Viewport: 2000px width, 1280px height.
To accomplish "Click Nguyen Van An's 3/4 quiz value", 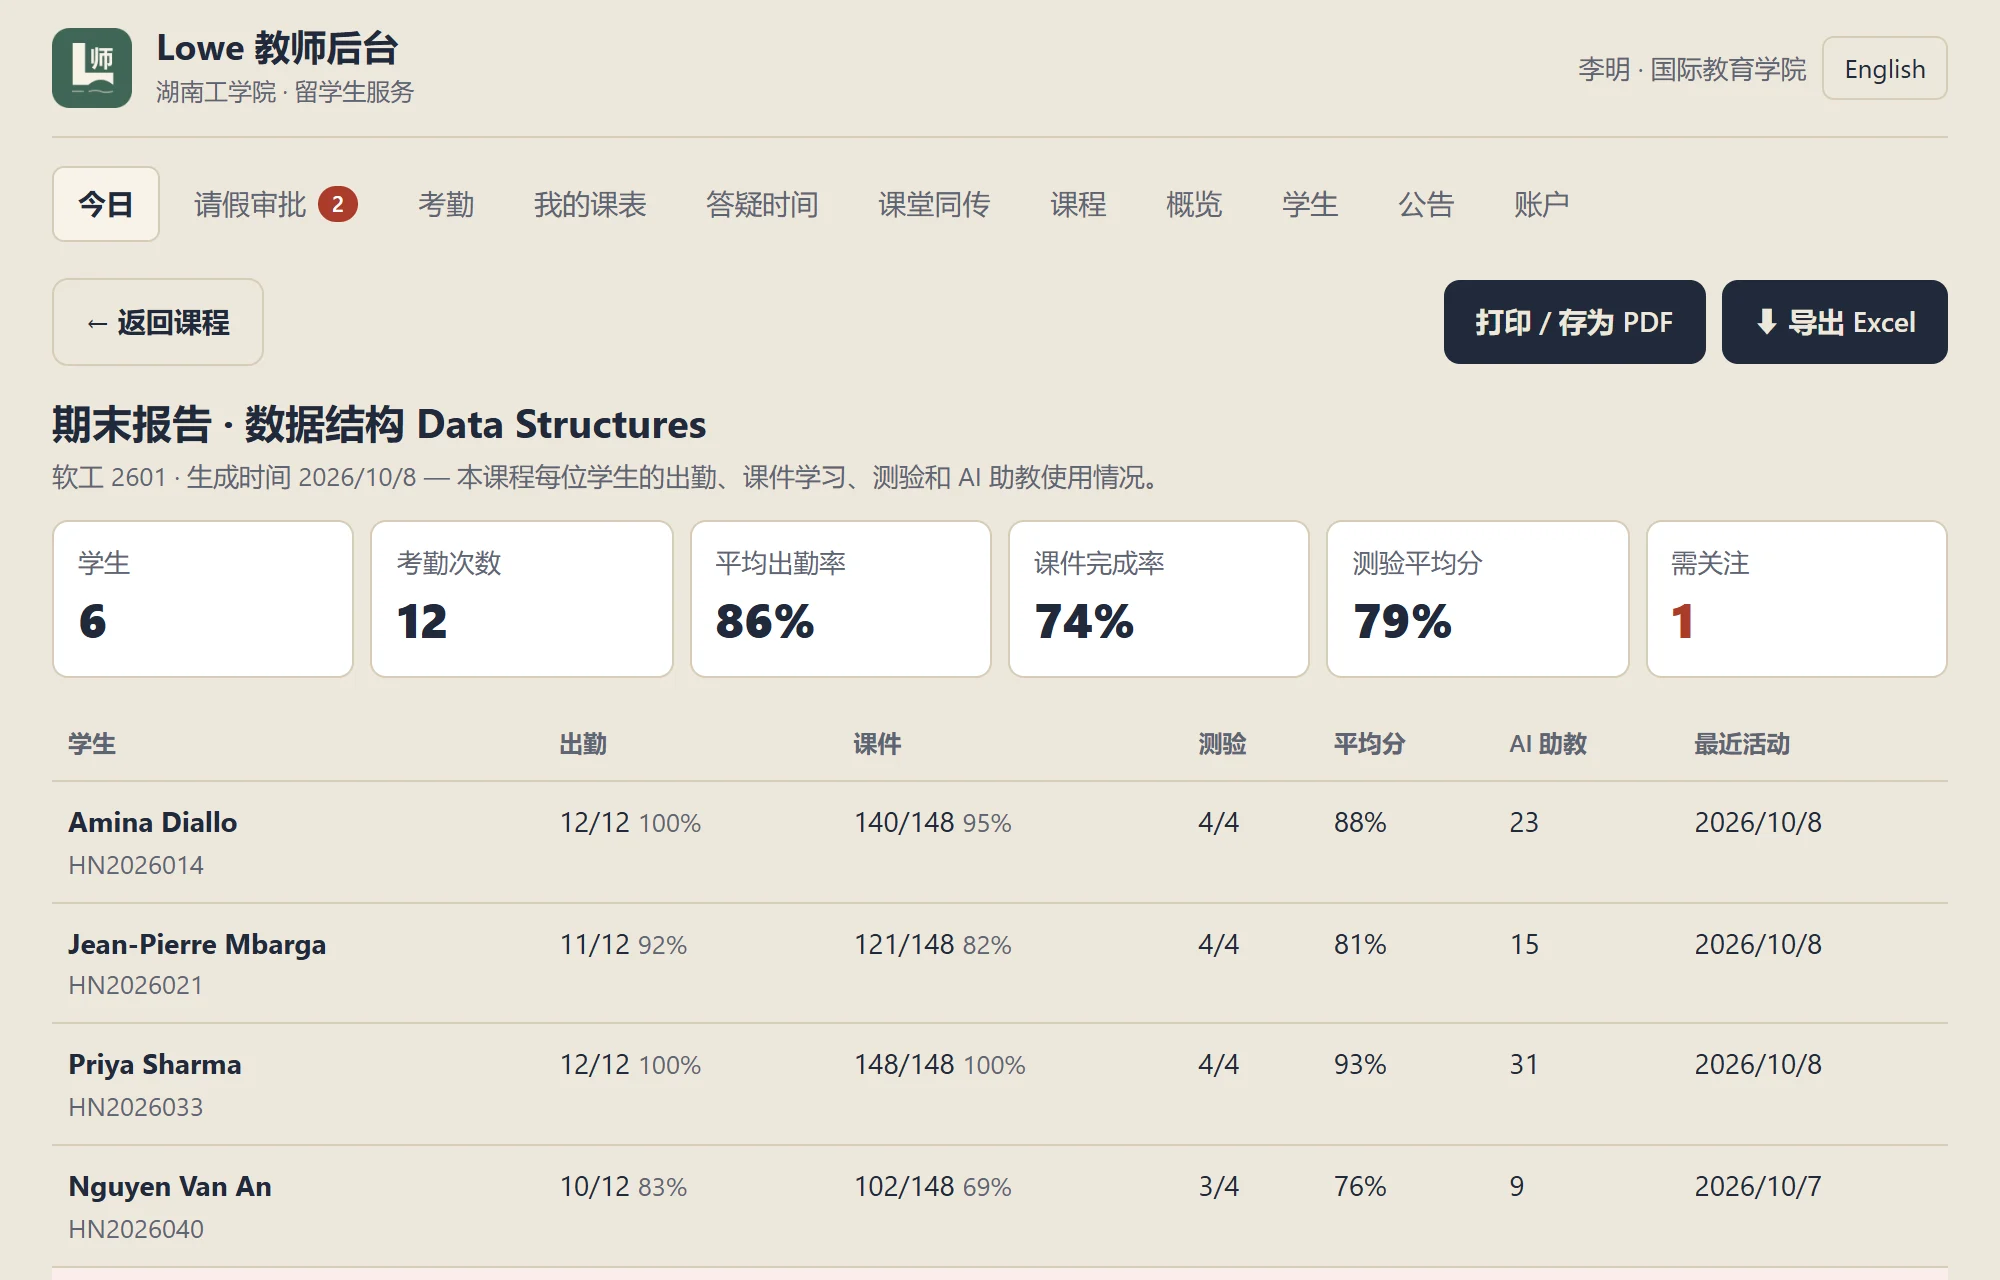I will point(1218,1186).
